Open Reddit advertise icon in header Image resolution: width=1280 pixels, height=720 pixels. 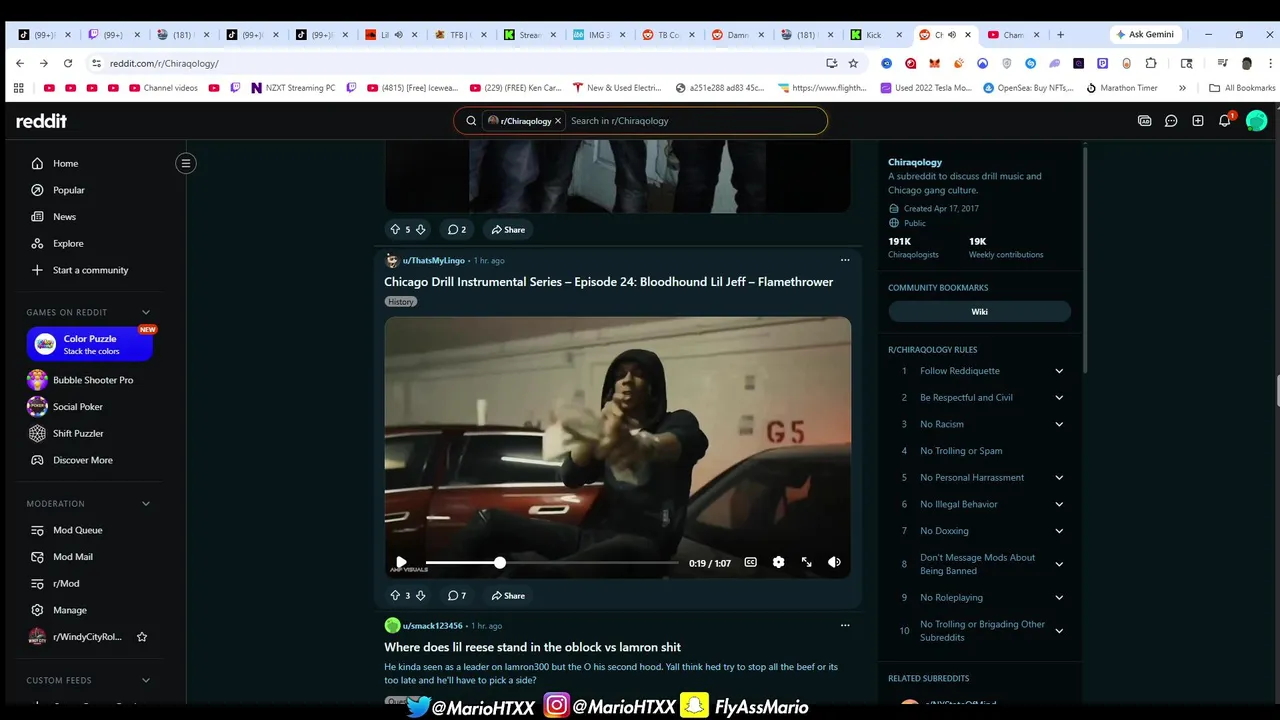coord(1145,121)
